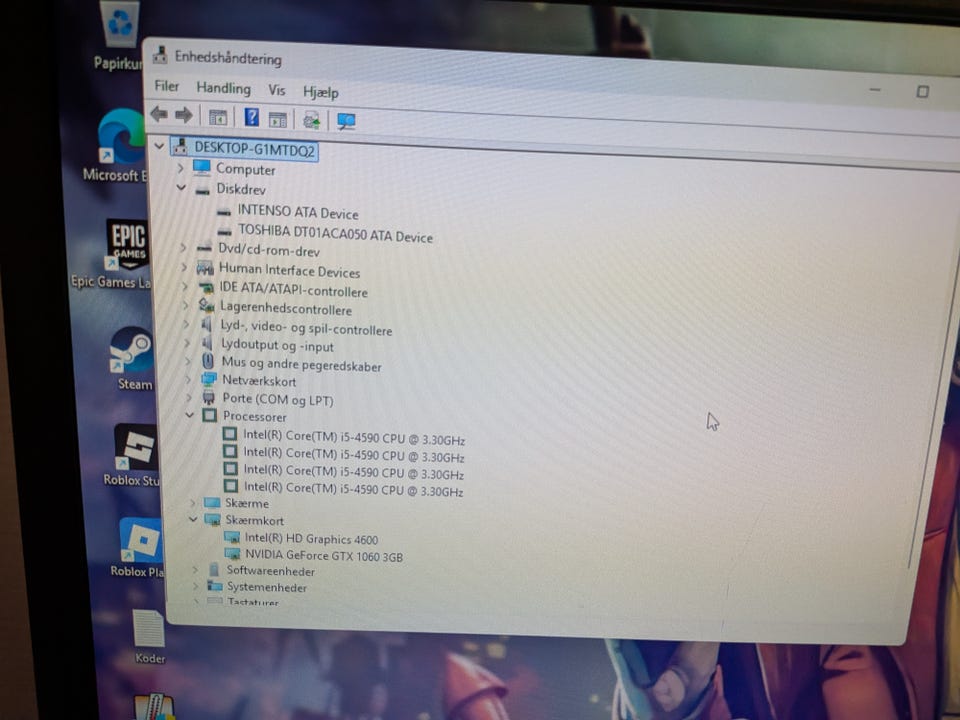
Task: Expand the Human Interface Devices category
Action: coord(184,267)
